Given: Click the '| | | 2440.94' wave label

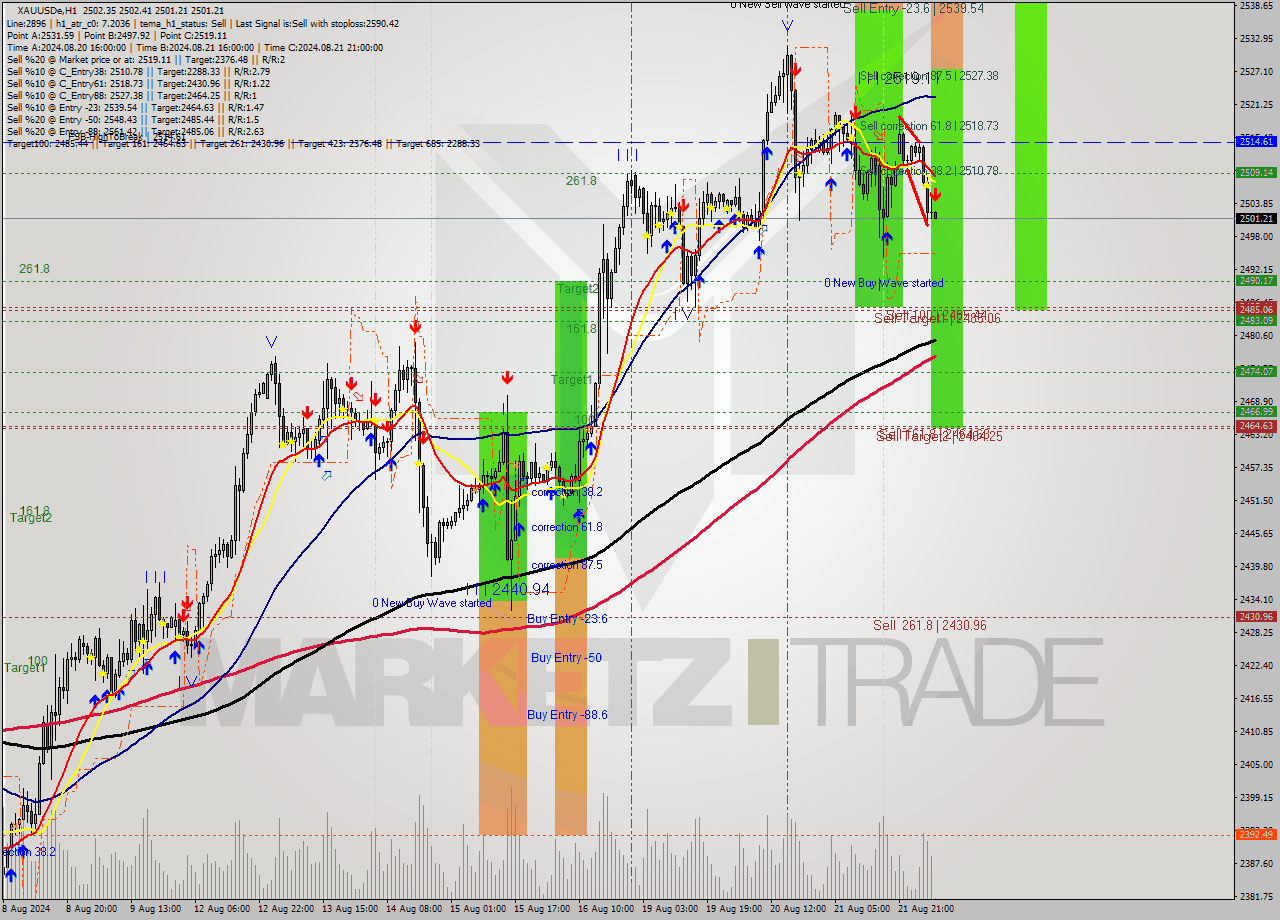Looking at the screenshot, I should coord(507,589).
